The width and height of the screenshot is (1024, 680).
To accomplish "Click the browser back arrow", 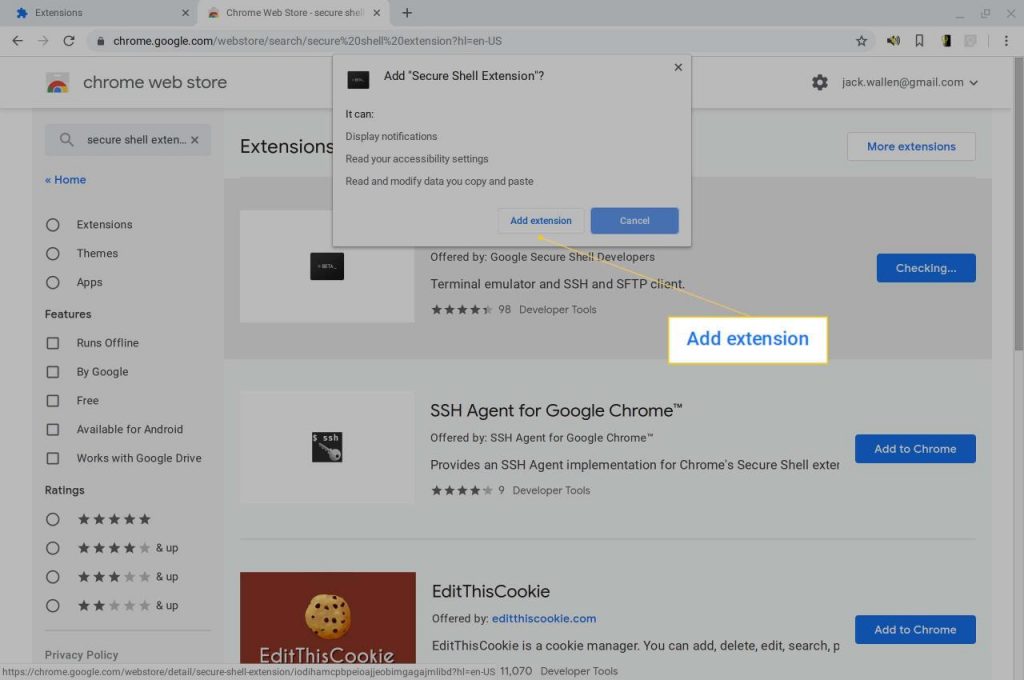I will tap(18, 40).
